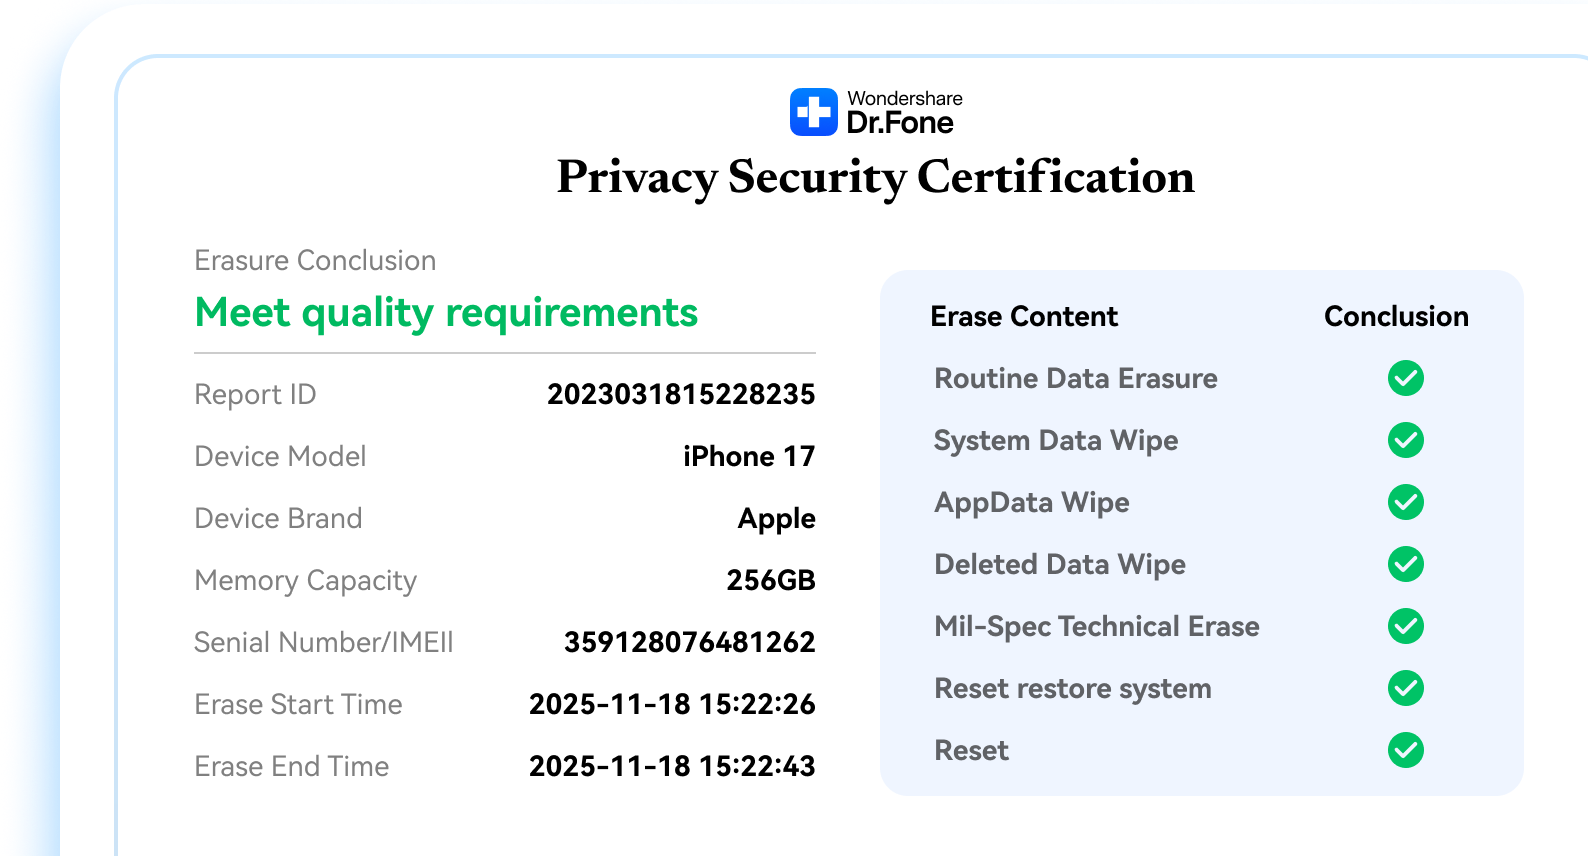Click the end time 2025-11-18 15:22:43
Image resolution: width=1588 pixels, height=856 pixels.
click(x=672, y=766)
